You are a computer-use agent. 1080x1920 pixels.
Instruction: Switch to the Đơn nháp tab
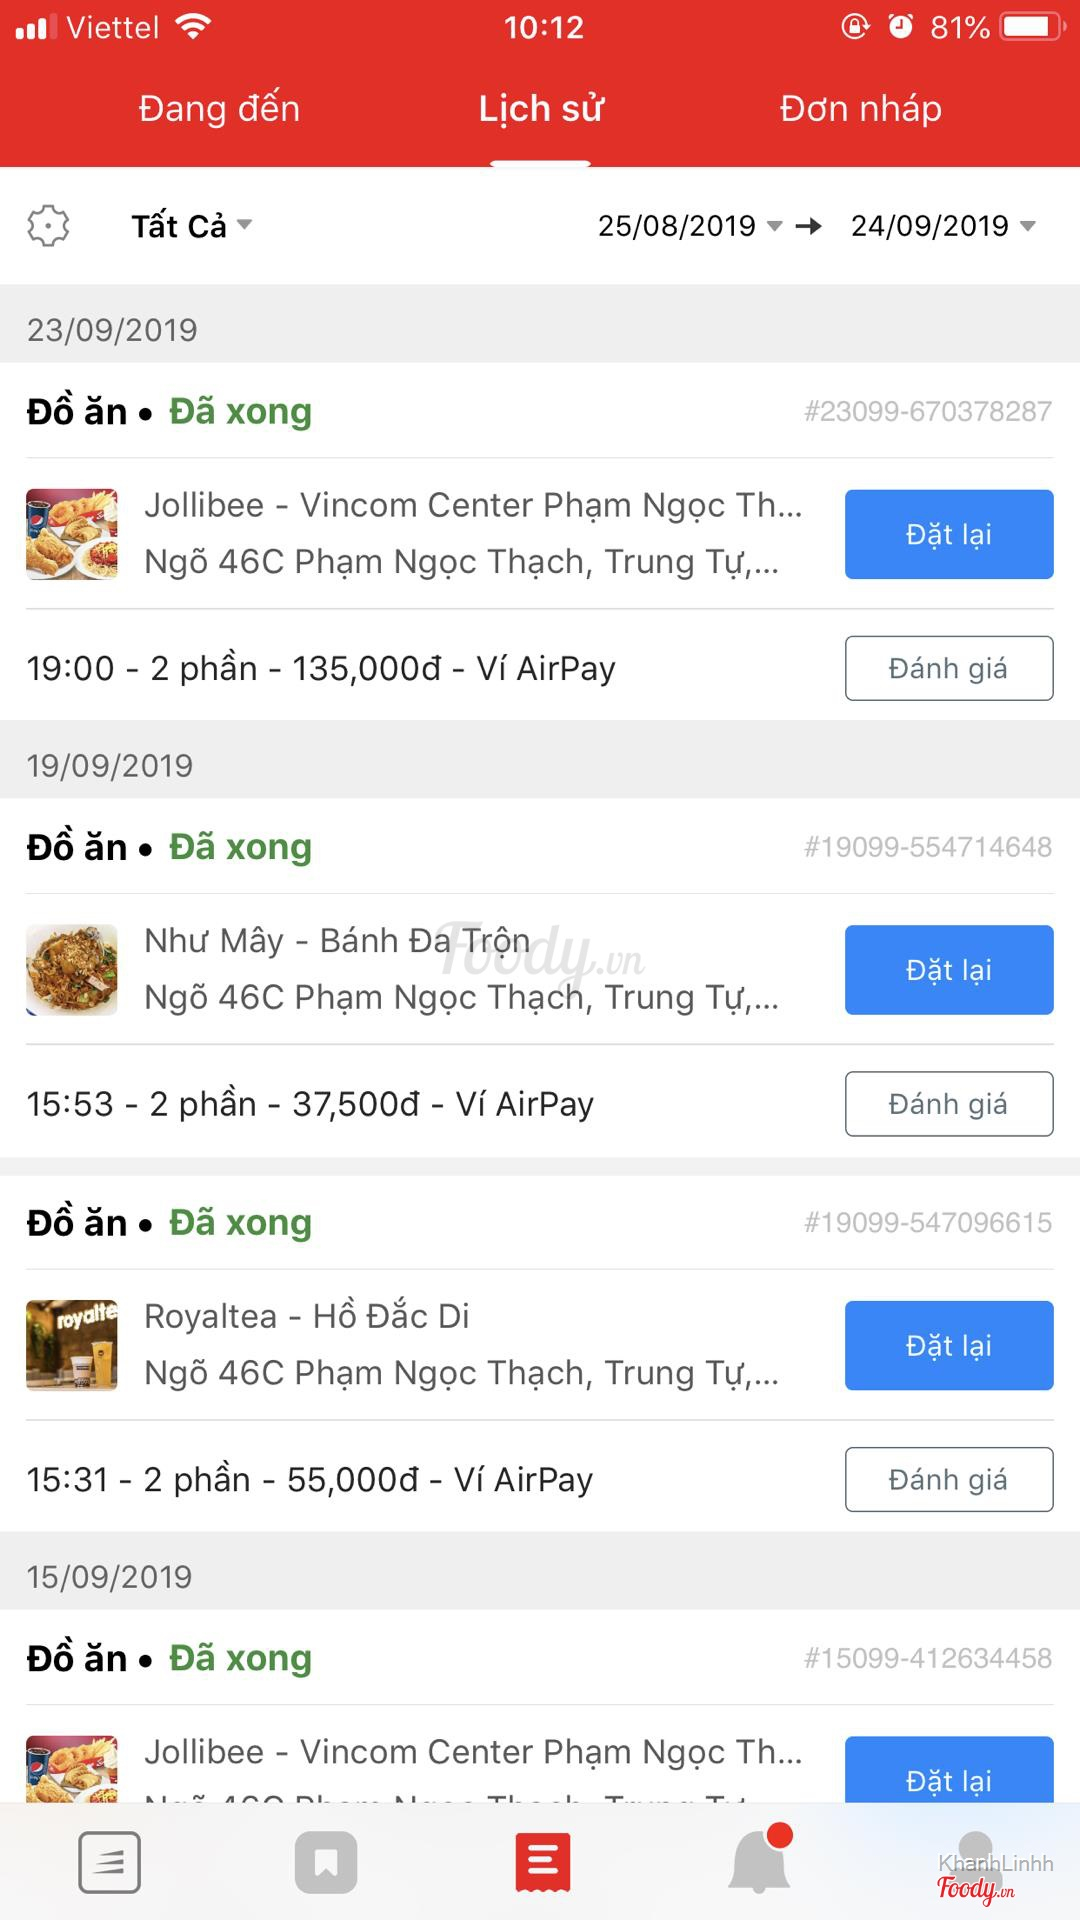860,109
